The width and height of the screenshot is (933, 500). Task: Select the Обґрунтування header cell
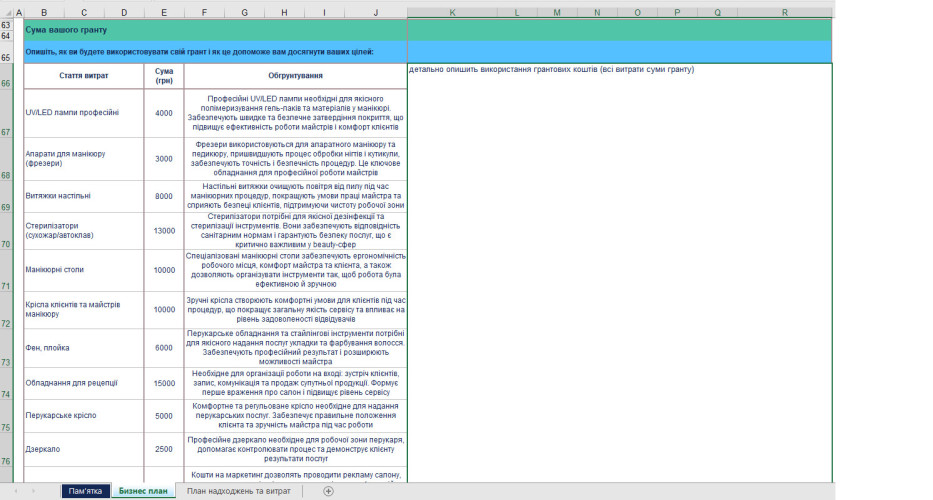coord(295,75)
